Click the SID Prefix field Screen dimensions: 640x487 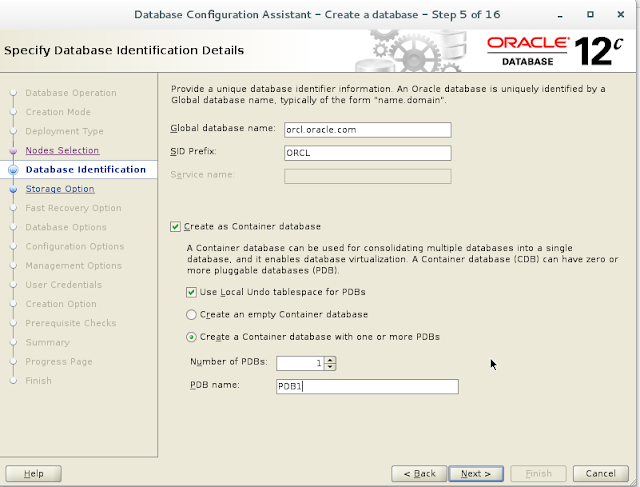(x=368, y=153)
